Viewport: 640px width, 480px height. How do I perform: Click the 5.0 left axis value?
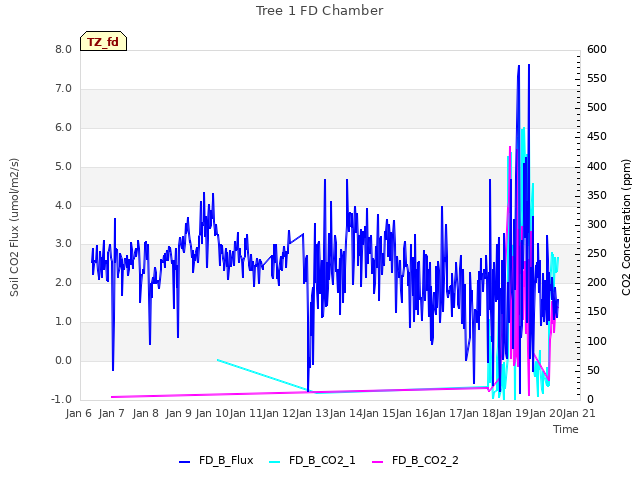63,167
